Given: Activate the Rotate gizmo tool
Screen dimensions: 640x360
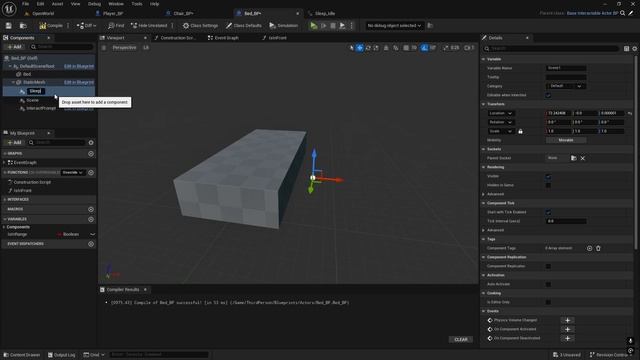Looking at the screenshot, I should tap(368, 48).
